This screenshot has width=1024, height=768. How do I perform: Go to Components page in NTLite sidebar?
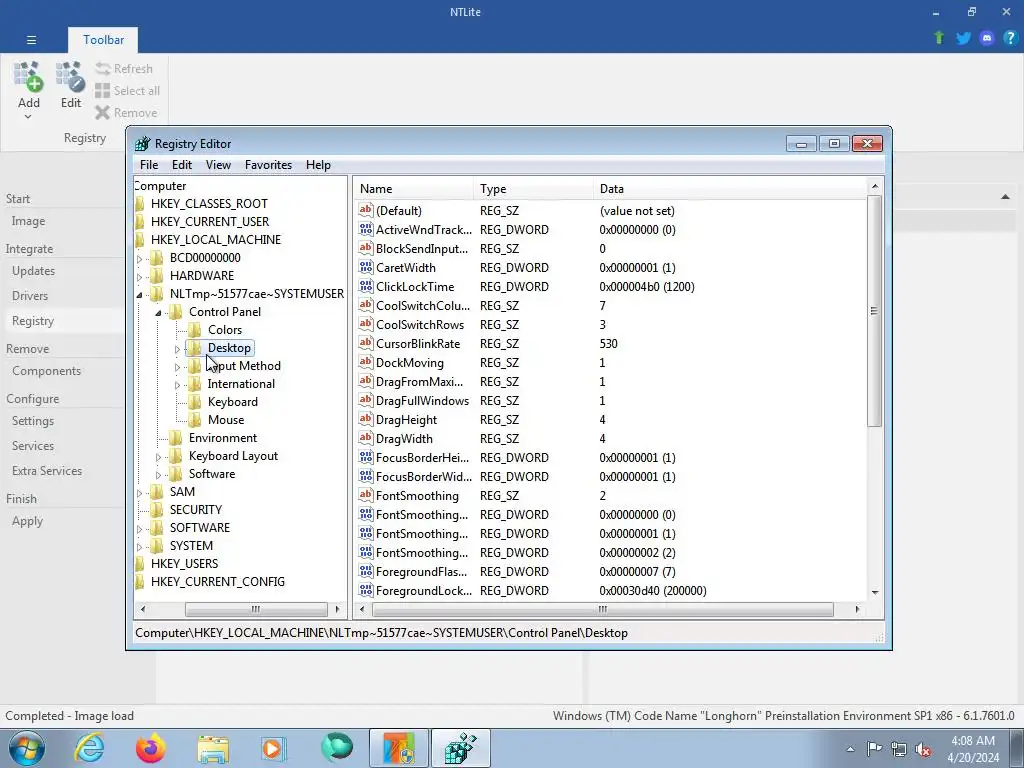coord(46,371)
